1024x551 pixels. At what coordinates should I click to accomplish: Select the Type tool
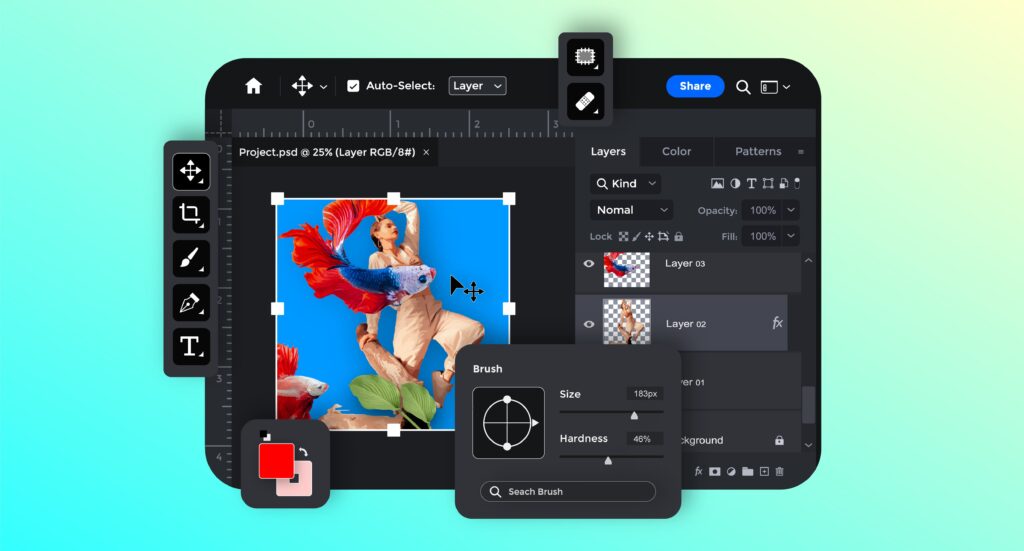coord(191,346)
